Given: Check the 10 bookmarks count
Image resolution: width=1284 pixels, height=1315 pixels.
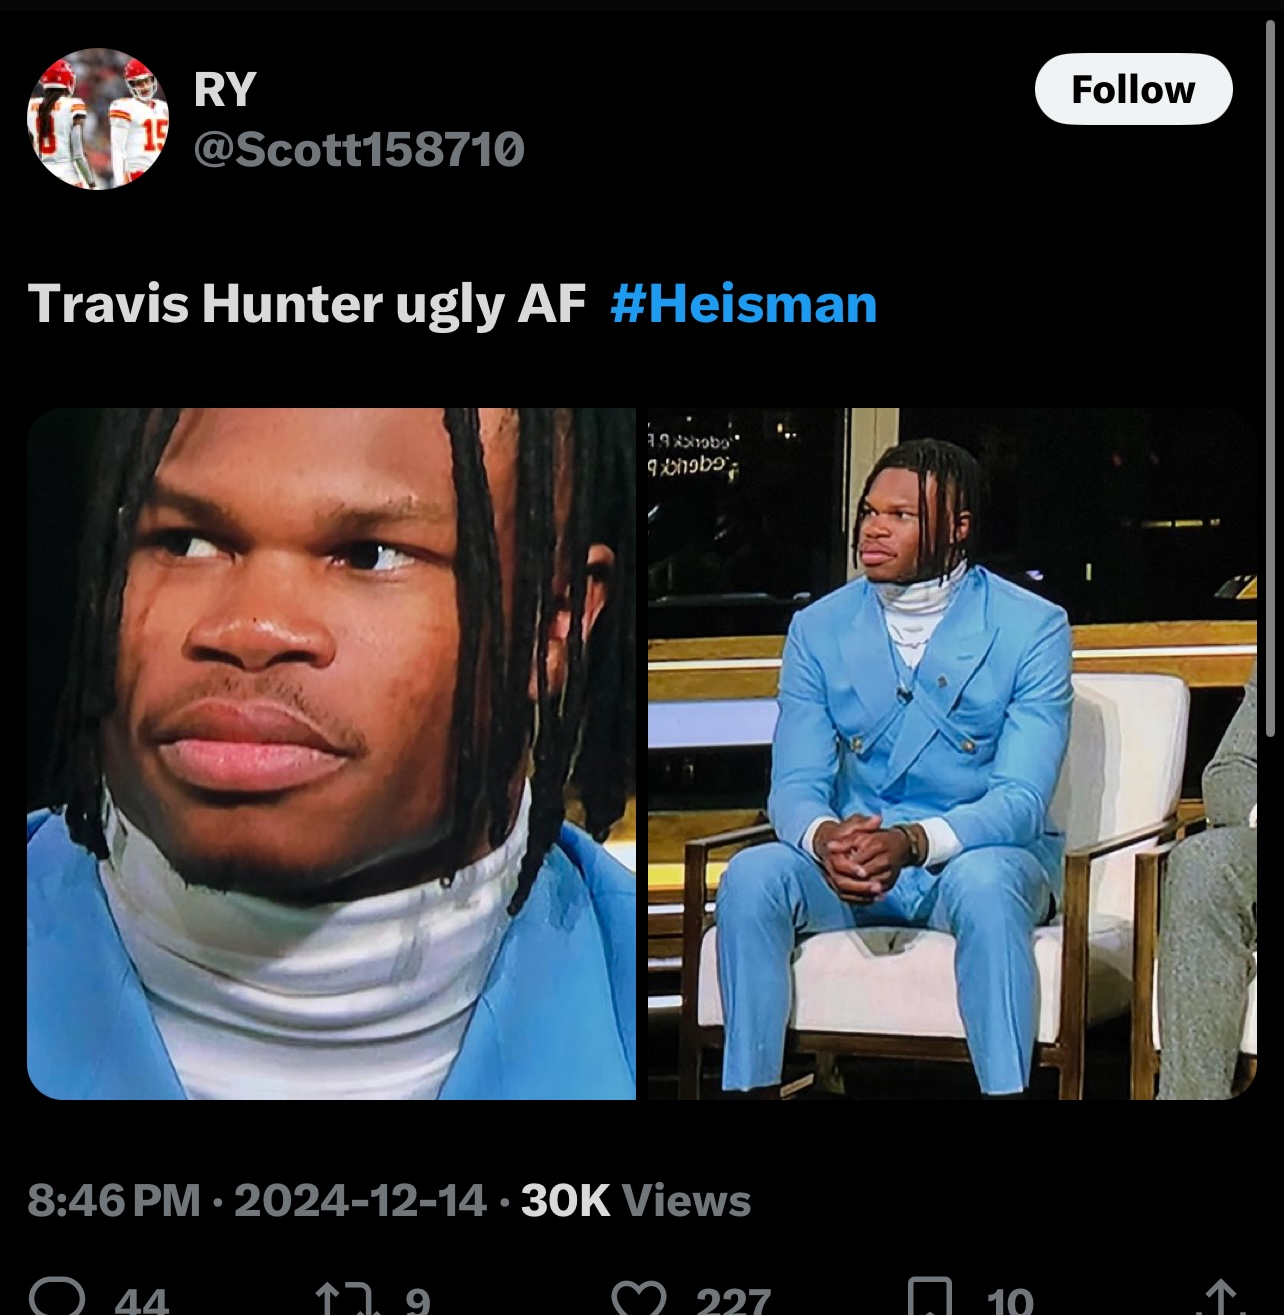Looking at the screenshot, I should pos(1010,1300).
